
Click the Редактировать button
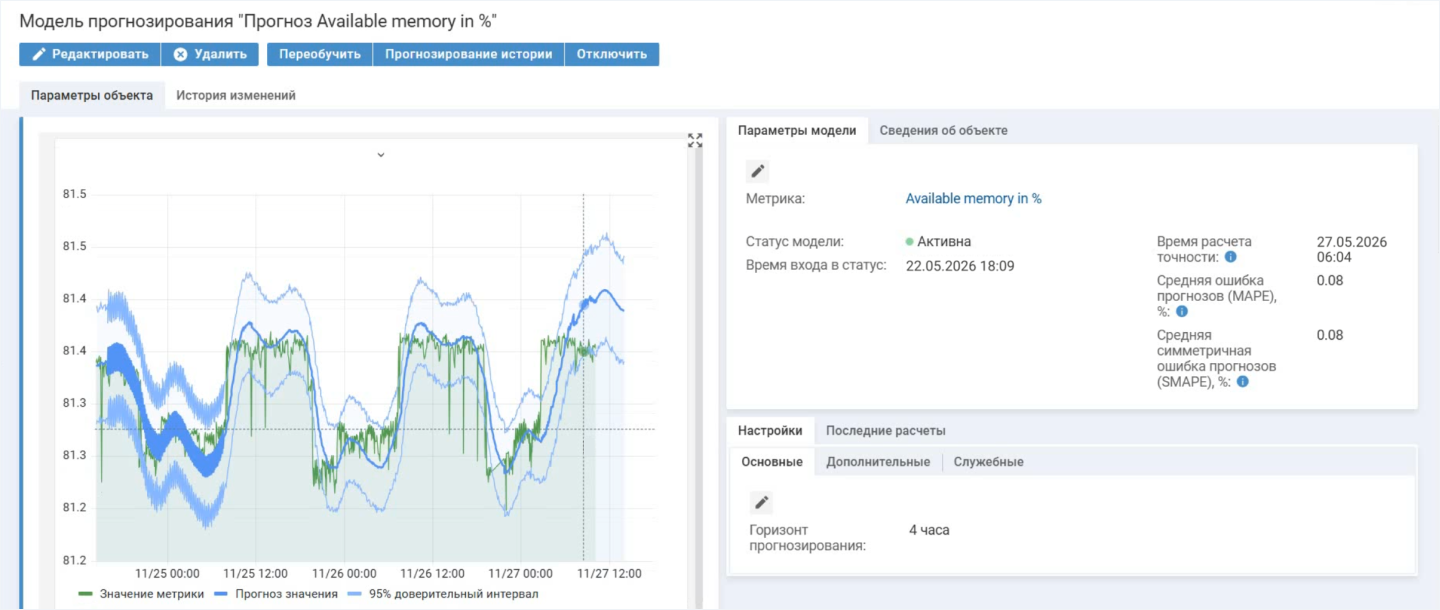point(90,54)
